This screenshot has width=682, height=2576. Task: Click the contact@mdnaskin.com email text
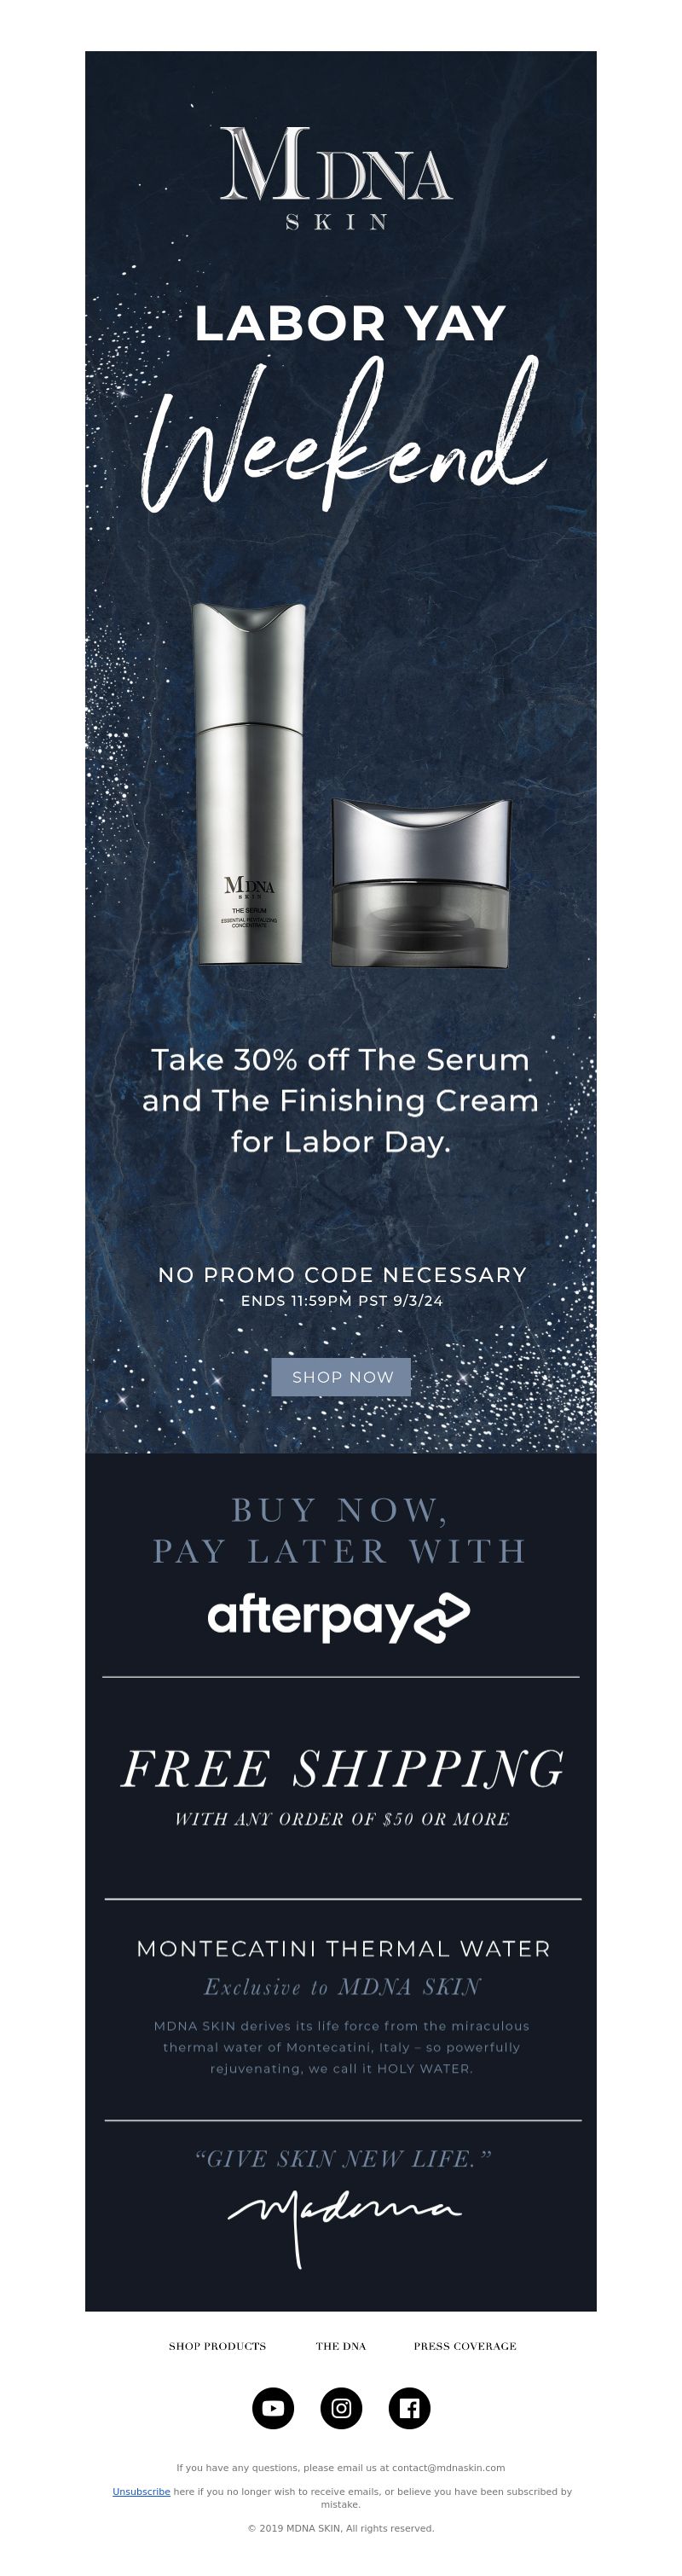[448, 2467]
